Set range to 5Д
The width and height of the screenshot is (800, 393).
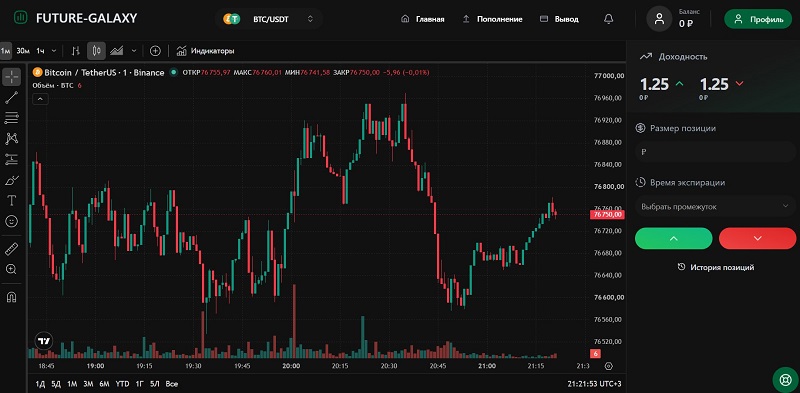coord(56,384)
